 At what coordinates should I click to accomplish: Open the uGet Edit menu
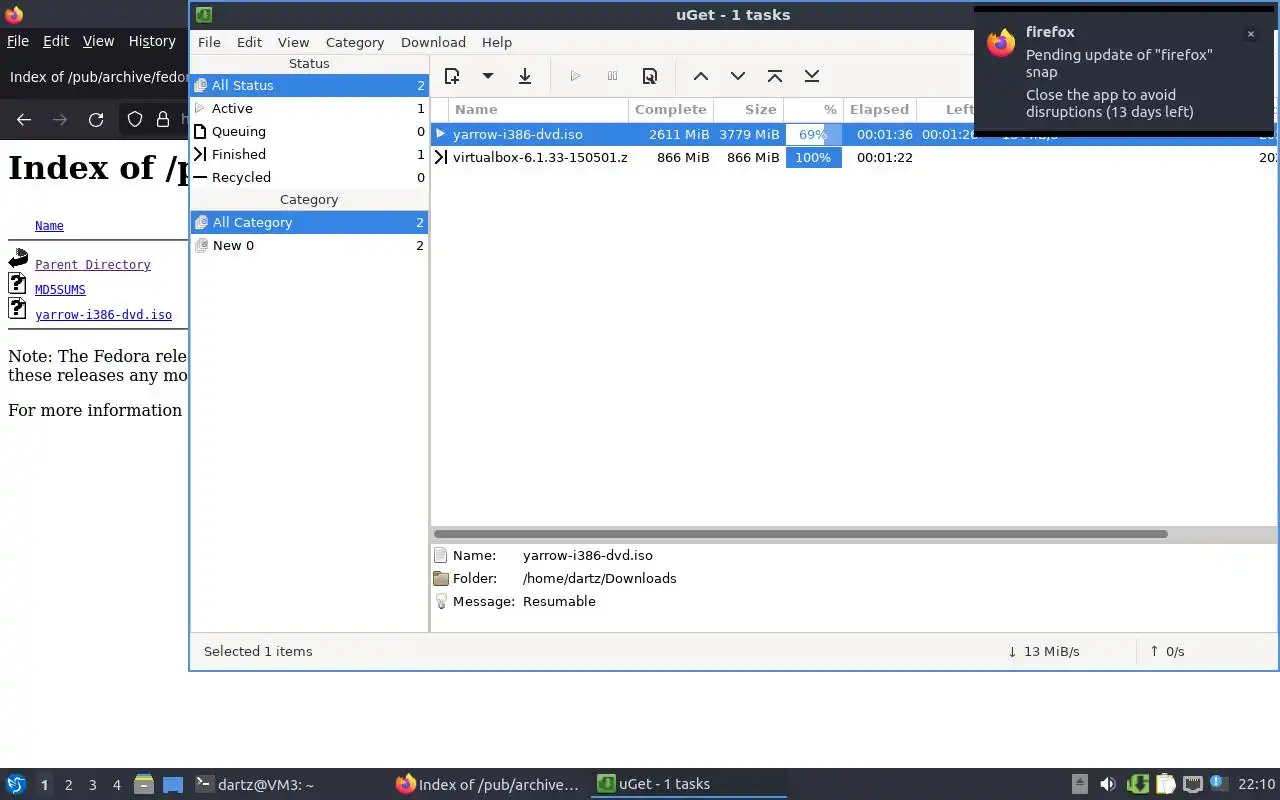click(249, 42)
